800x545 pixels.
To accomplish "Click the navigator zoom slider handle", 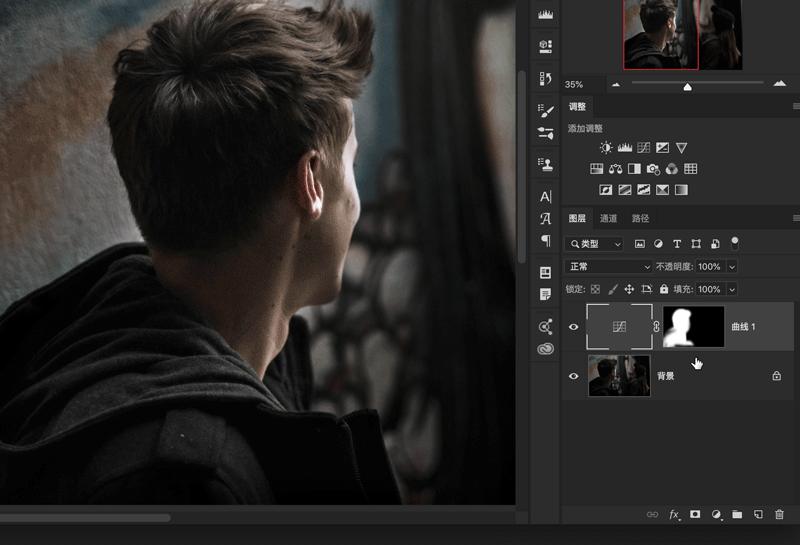I will click(687, 87).
